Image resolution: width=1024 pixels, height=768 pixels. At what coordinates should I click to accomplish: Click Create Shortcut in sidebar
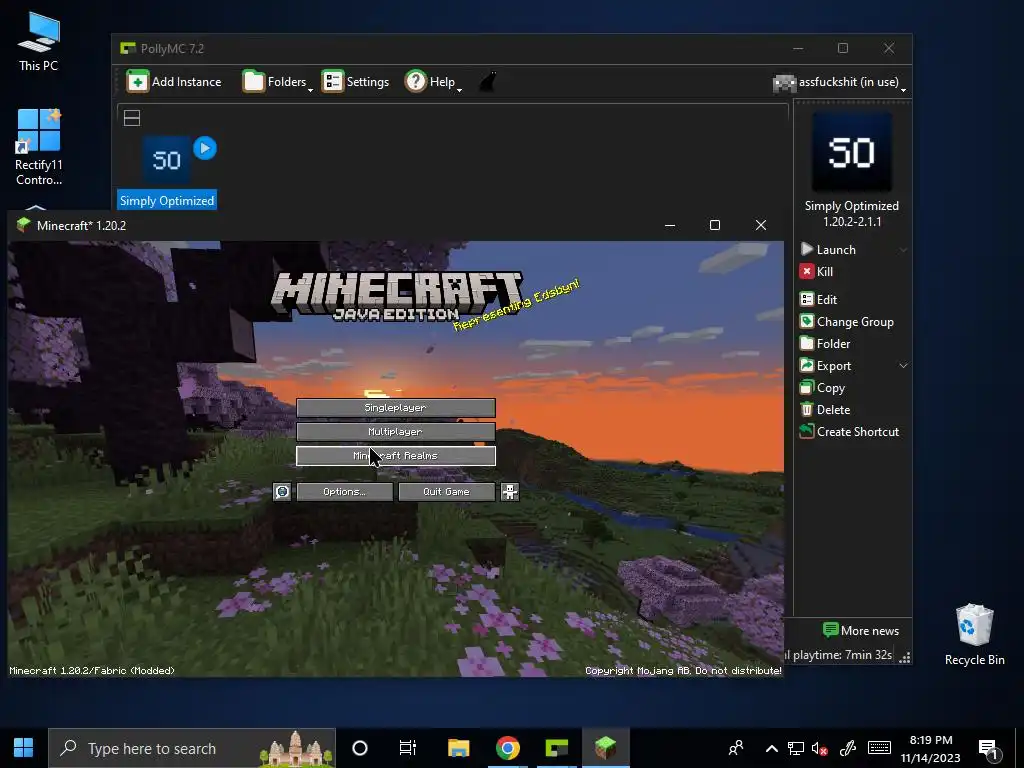point(850,432)
